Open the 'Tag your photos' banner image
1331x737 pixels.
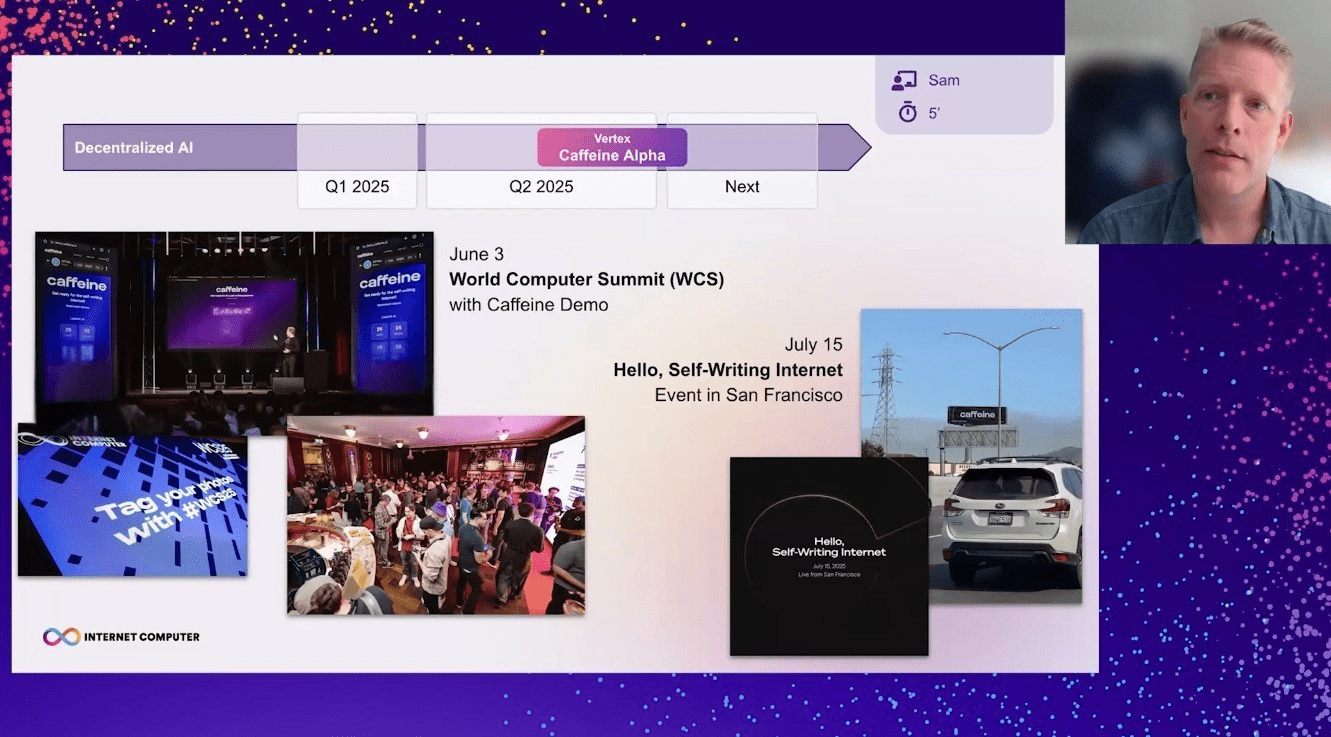132,502
